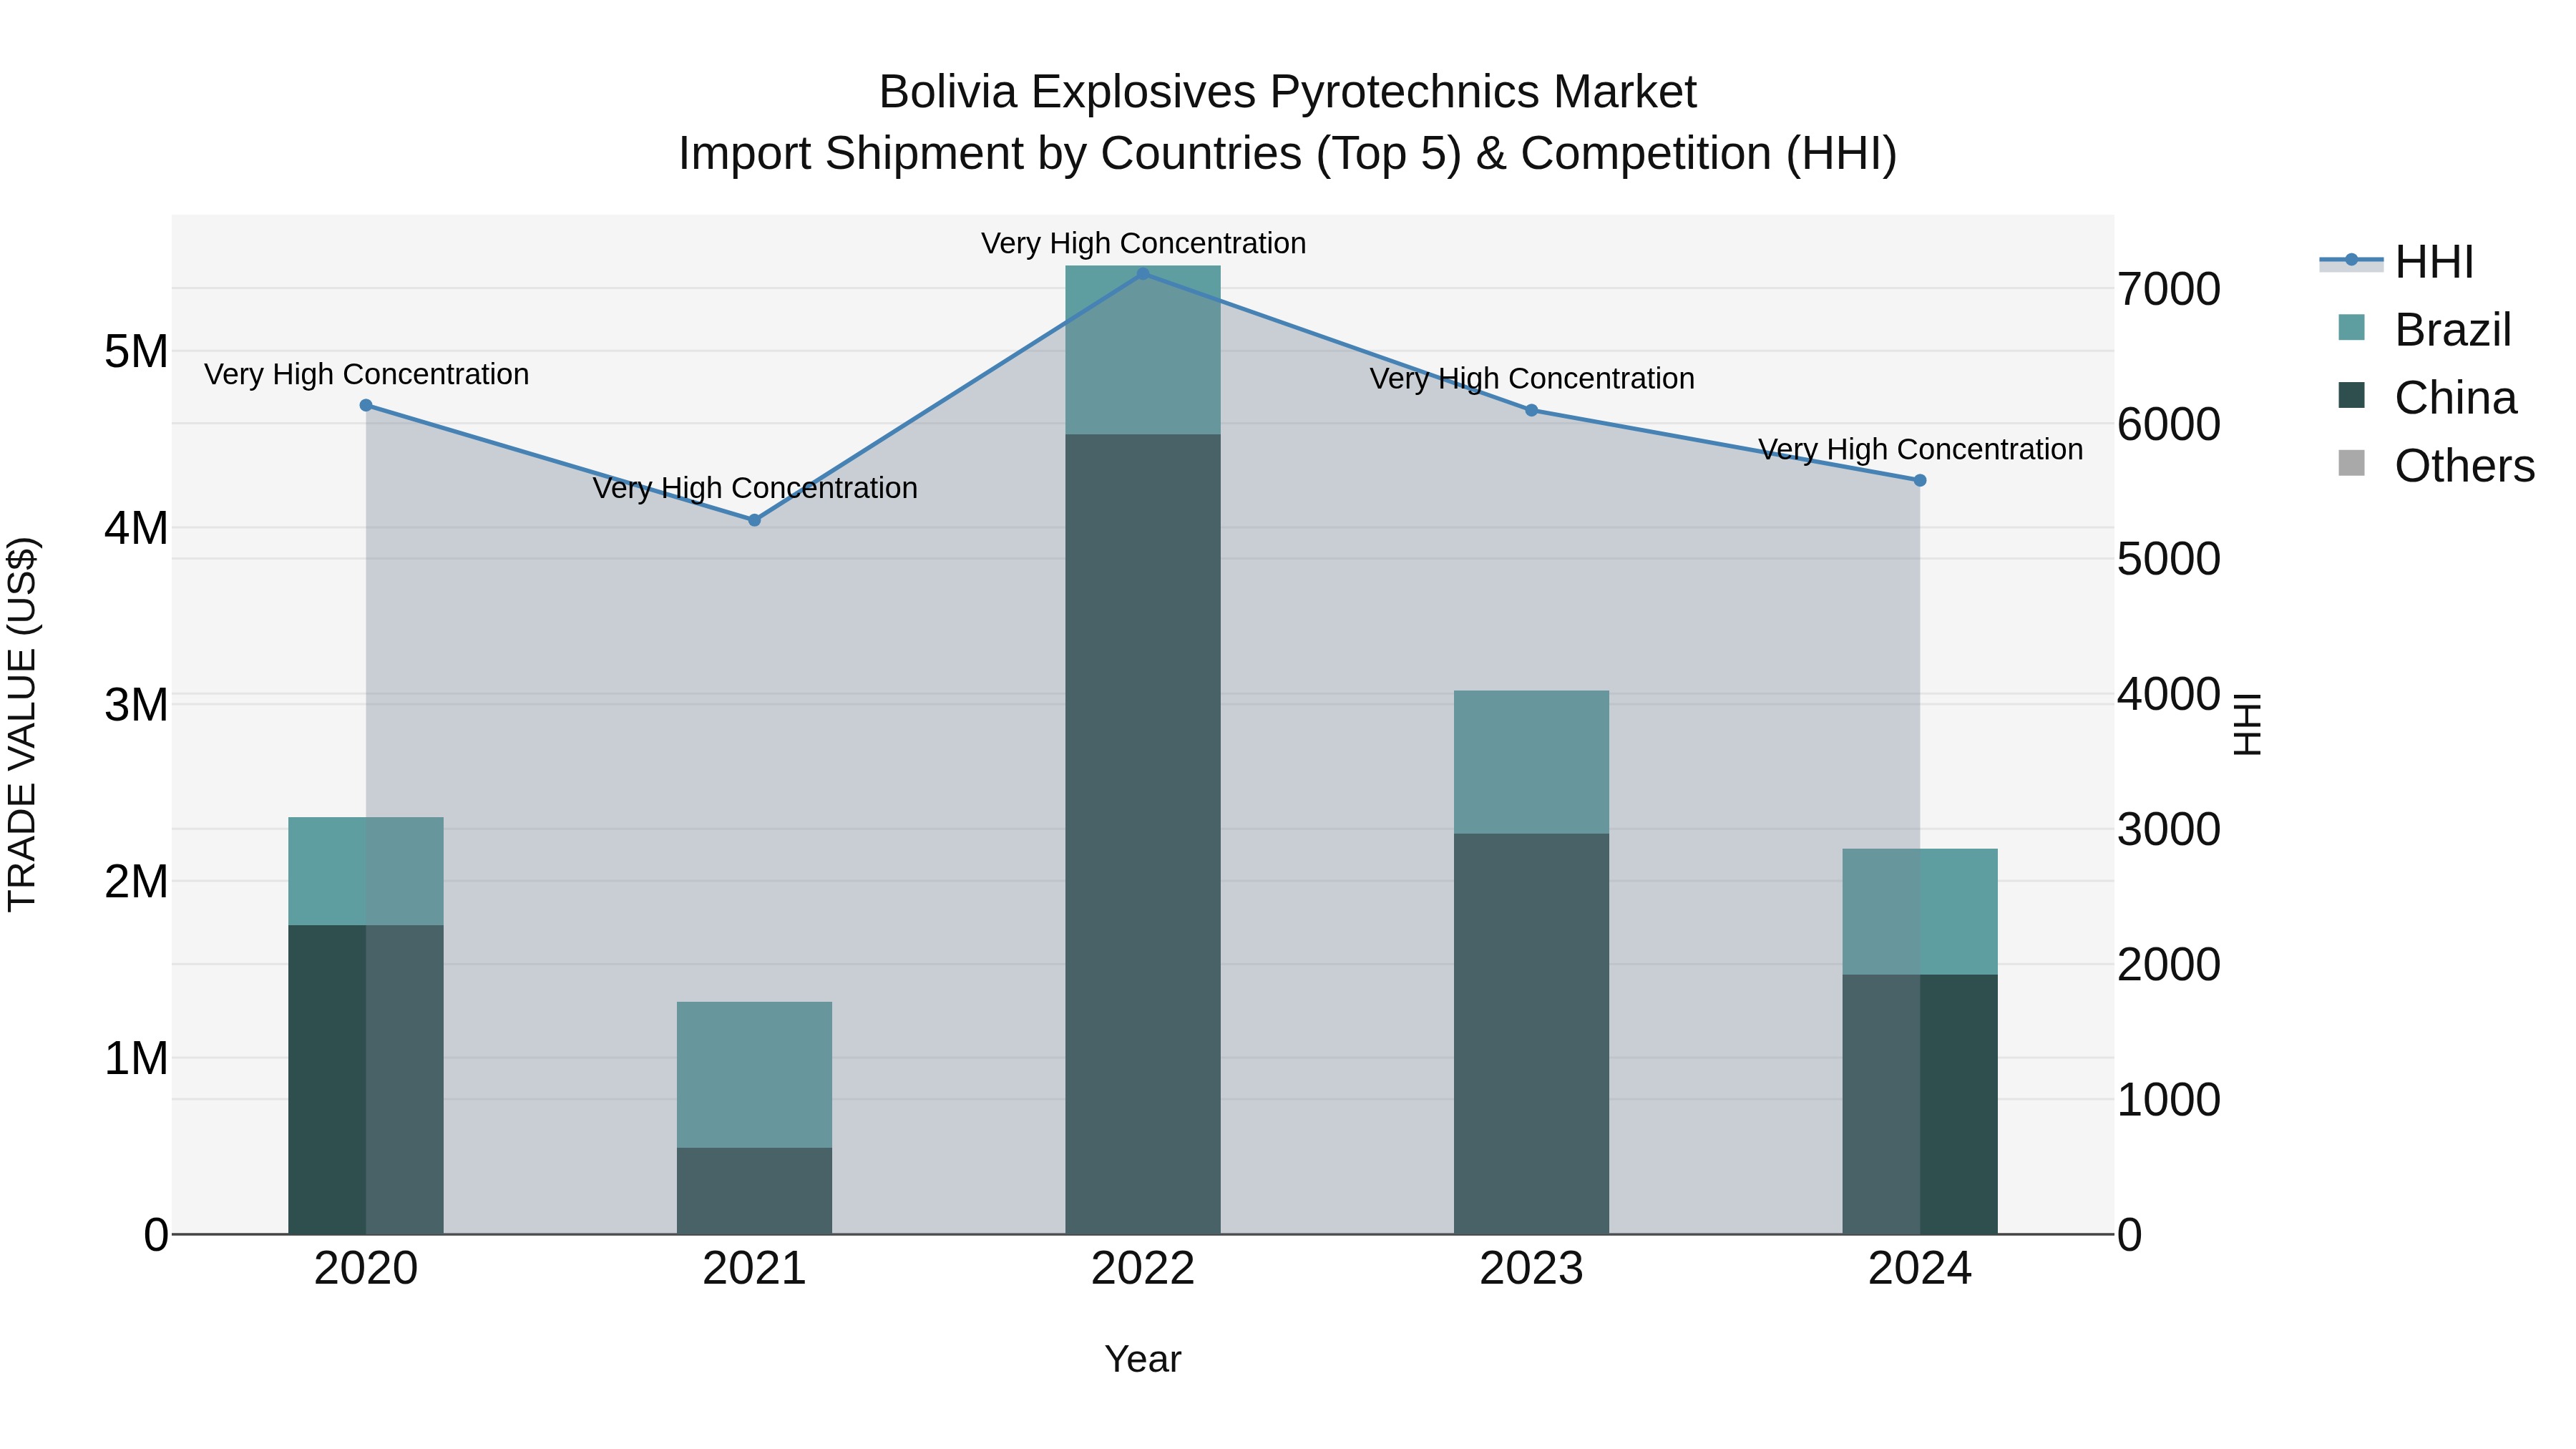The height and width of the screenshot is (1449, 2576).
Task: Toggle the Others legend entry
Action: [2436, 466]
